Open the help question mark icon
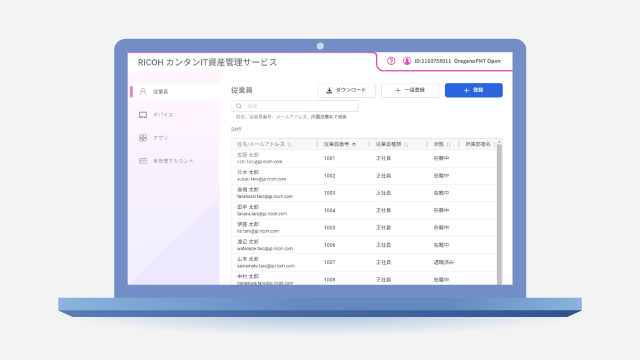This screenshot has height=360, width=640. pyautogui.click(x=391, y=61)
